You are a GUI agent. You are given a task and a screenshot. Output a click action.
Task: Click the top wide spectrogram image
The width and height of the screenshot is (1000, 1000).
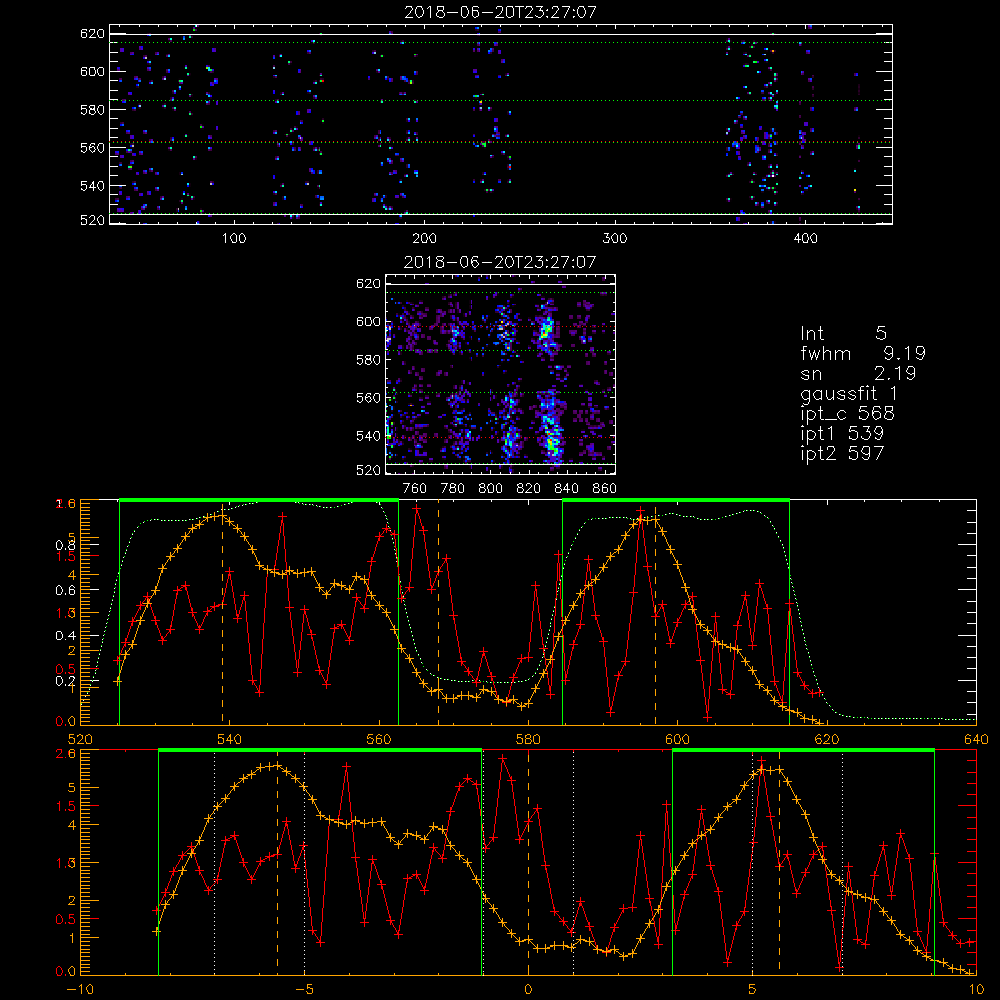[x=501, y=124]
